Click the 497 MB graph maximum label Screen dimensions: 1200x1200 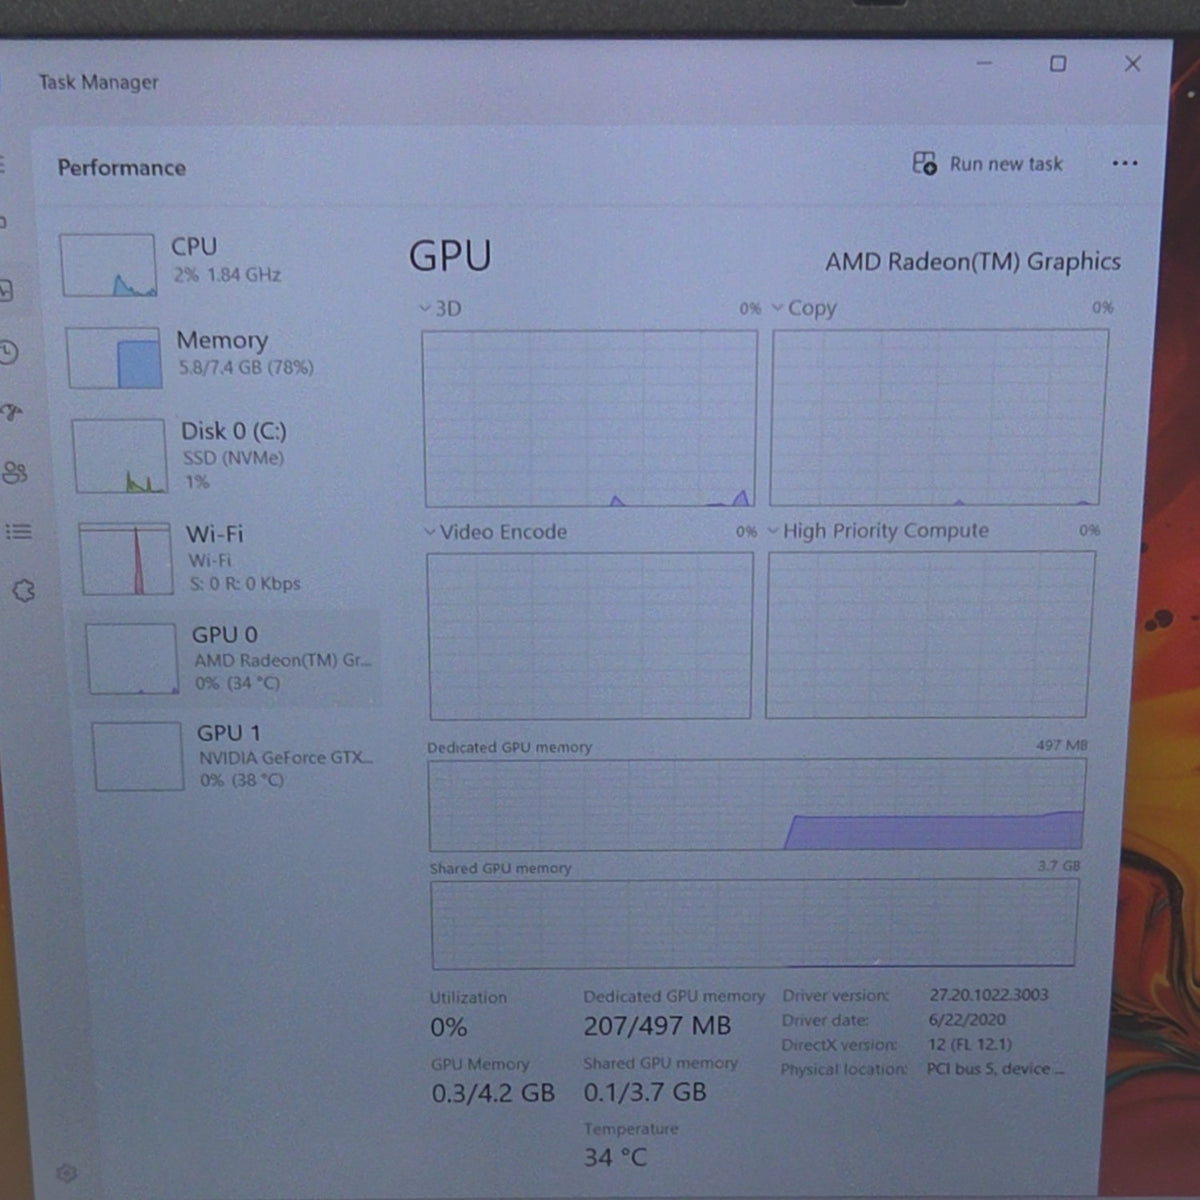pos(1062,745)
